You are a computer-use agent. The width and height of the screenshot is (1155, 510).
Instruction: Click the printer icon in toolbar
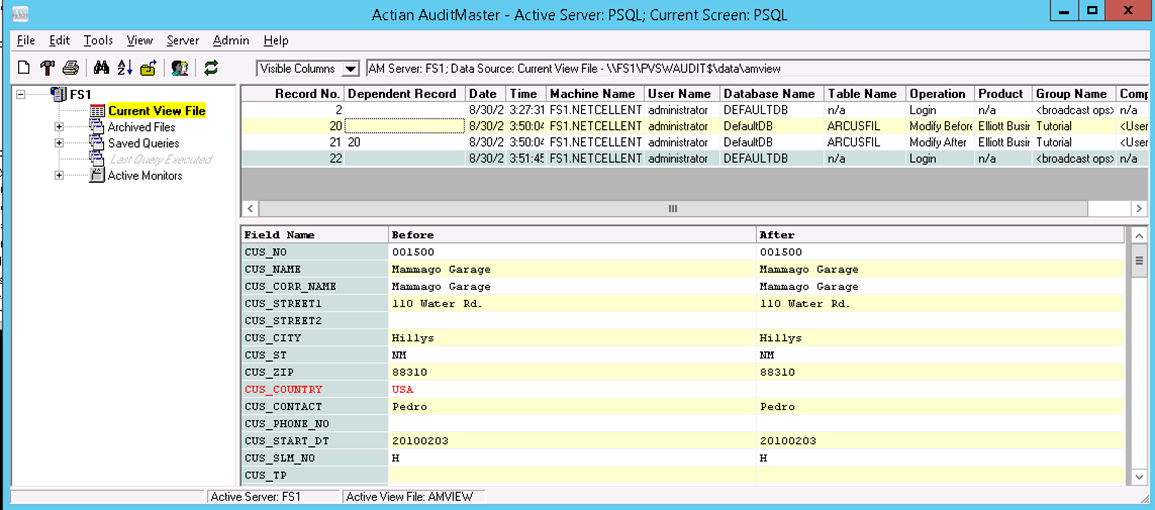[70, 69]
